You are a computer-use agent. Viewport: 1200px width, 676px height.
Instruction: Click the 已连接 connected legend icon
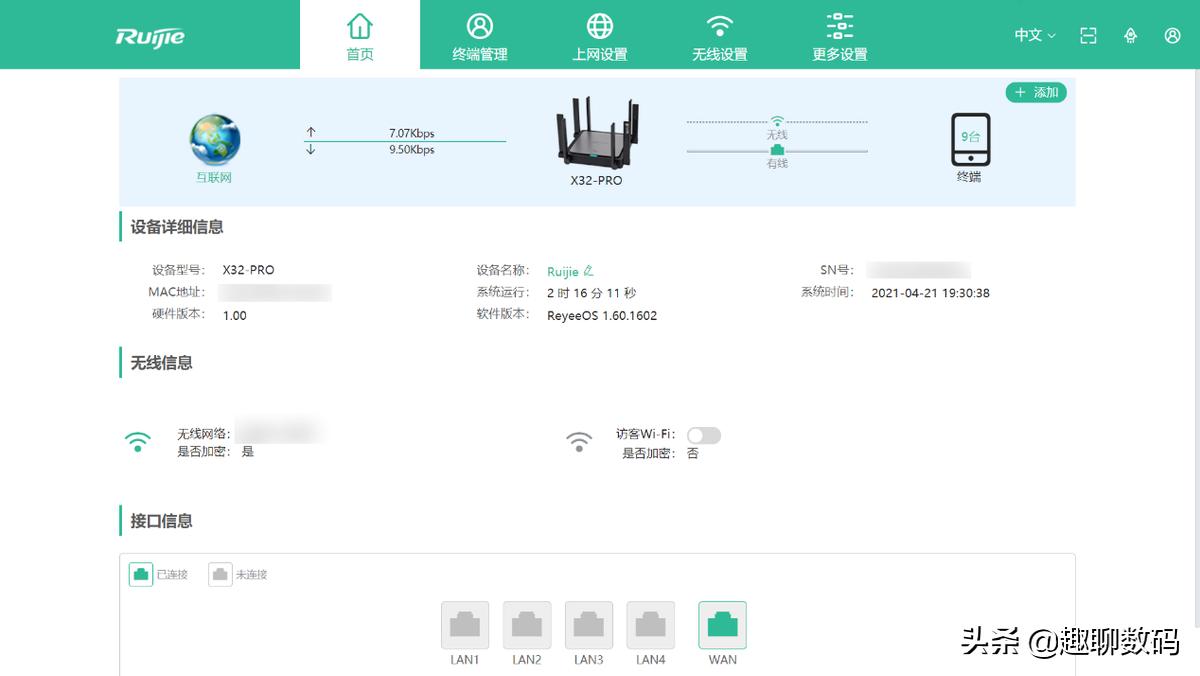(140, 574)
